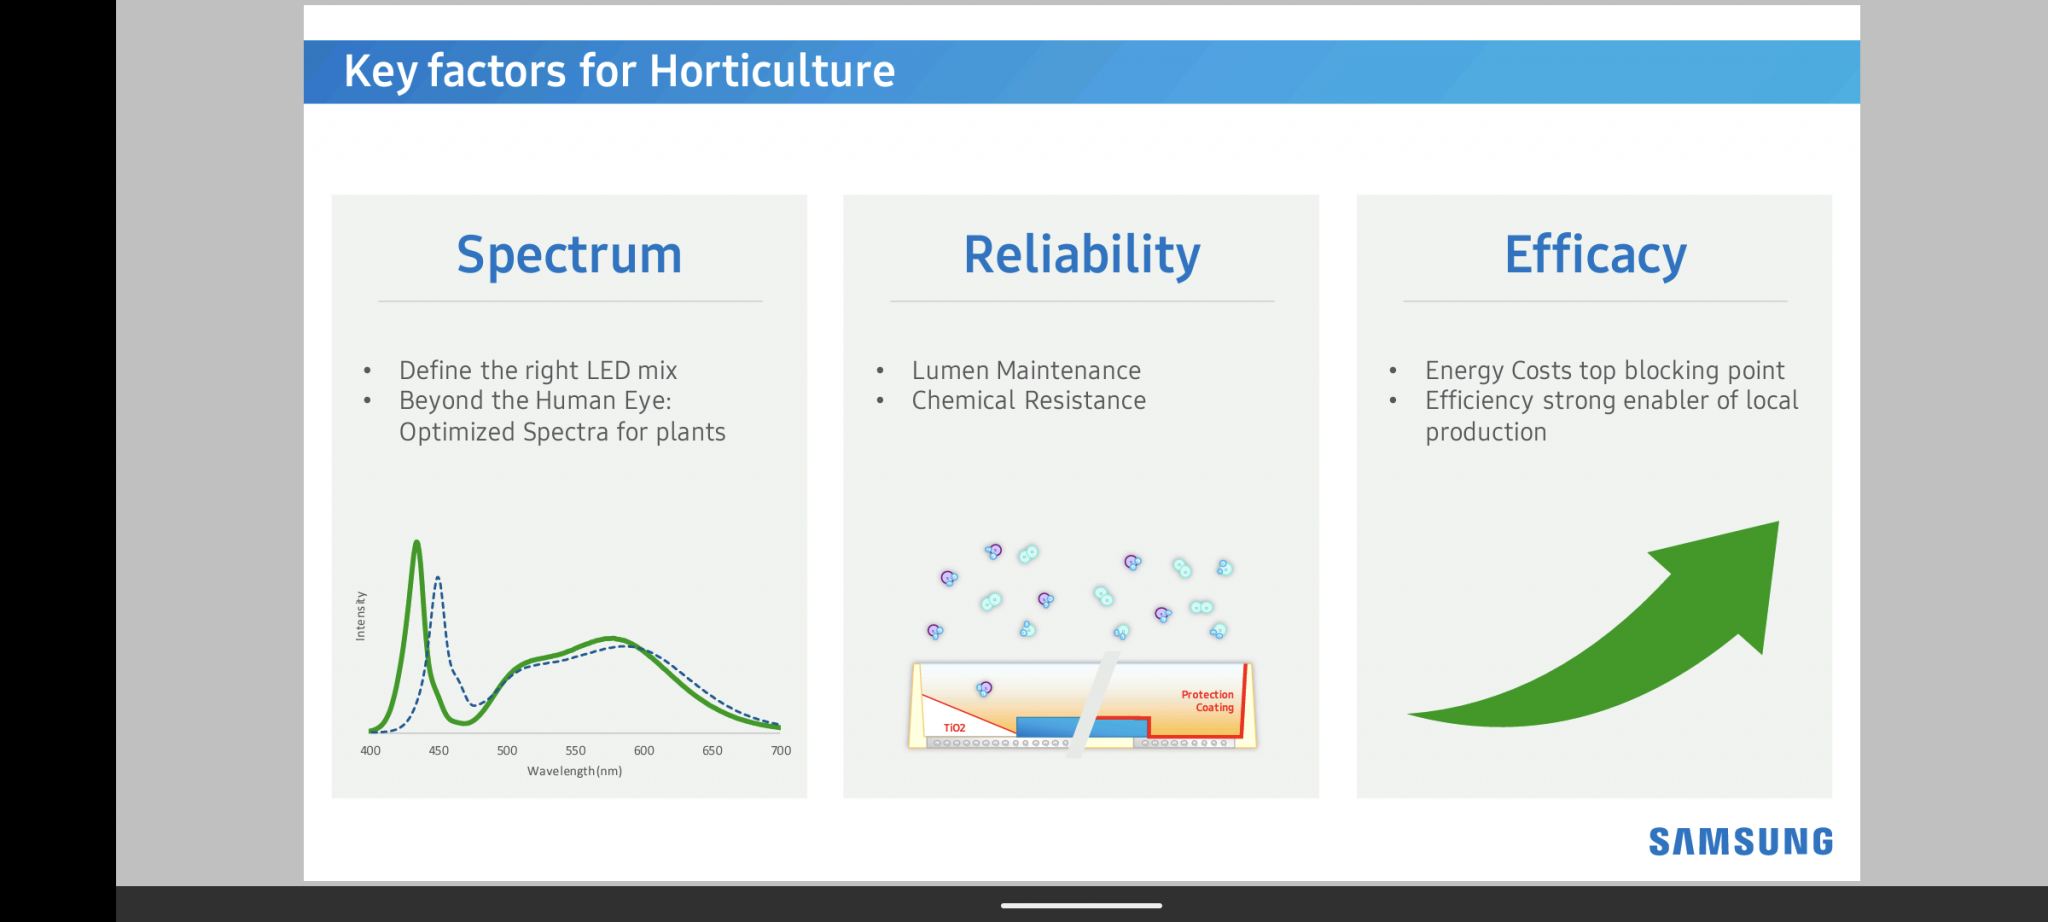Click Energy Costs top blocking point text
The width and height of the screenshot is (2048, 922).
(1604, 371)
